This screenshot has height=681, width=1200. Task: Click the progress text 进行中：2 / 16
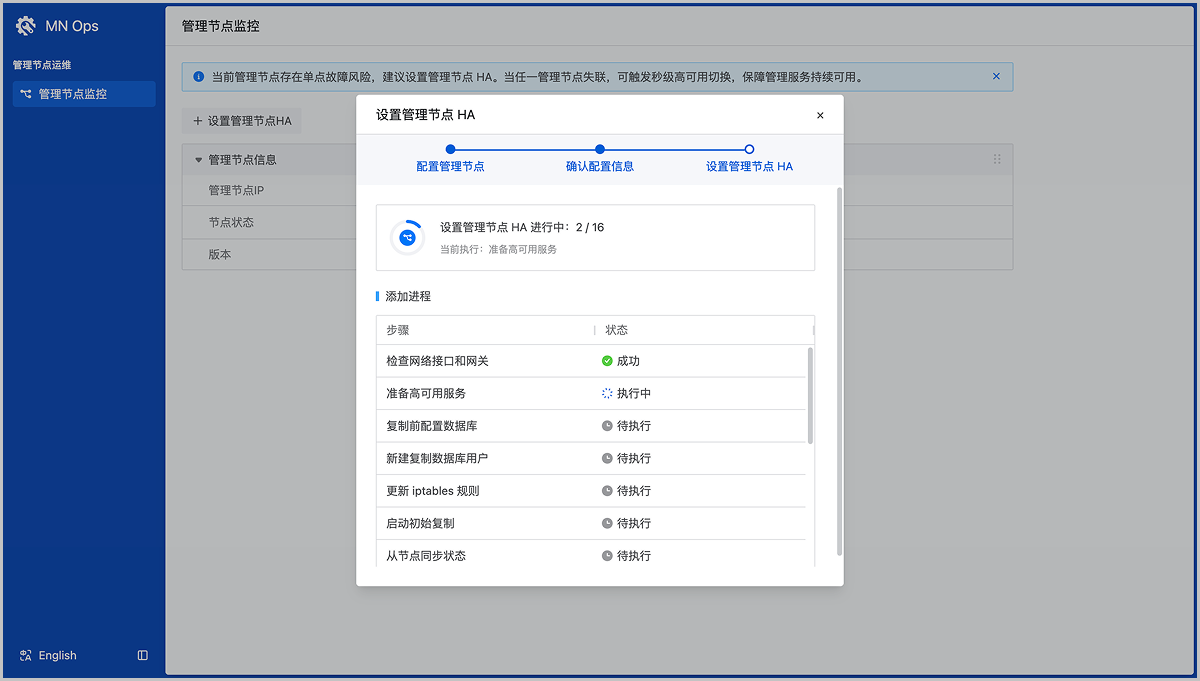pos(566,227)
